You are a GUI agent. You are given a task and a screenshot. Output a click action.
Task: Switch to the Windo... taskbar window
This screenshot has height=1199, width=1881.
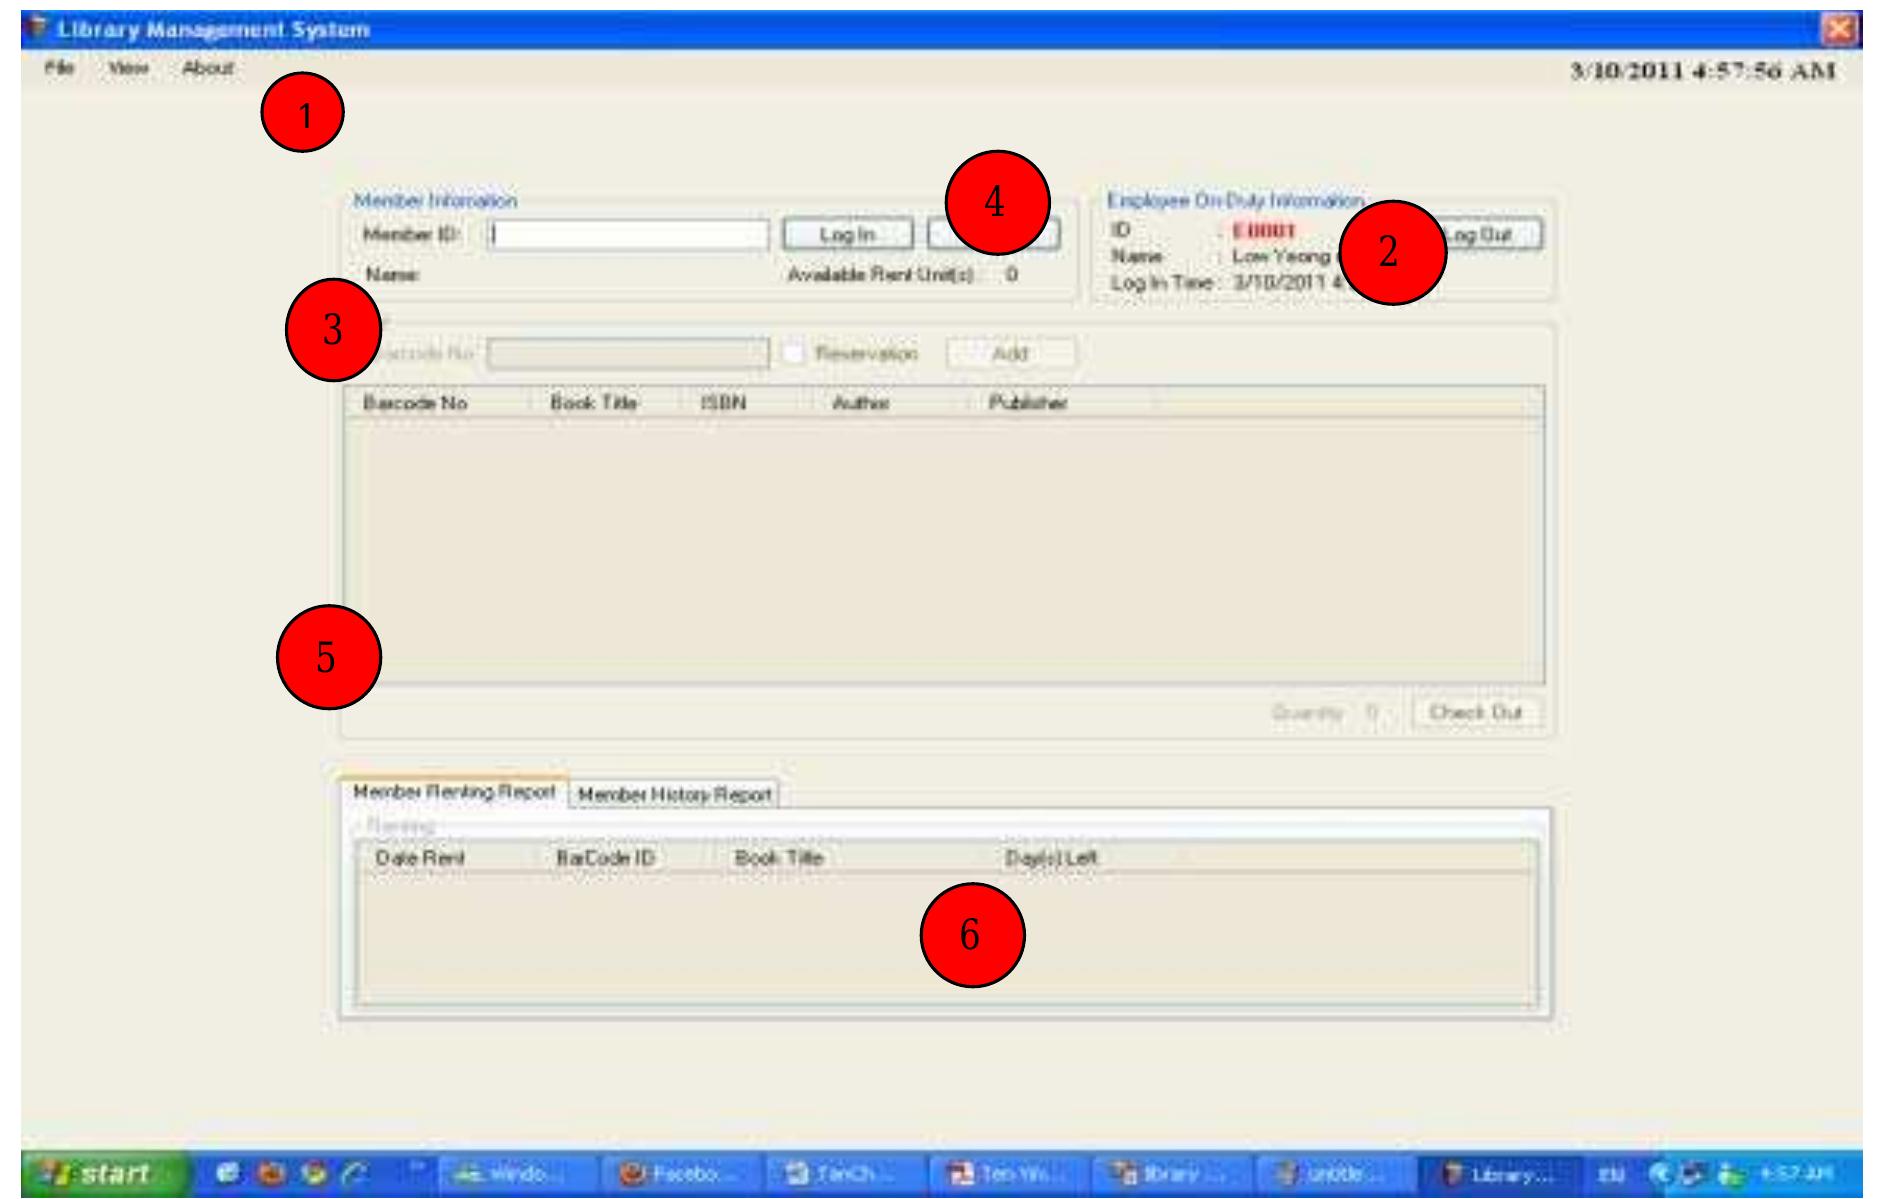coord(514,1173)
